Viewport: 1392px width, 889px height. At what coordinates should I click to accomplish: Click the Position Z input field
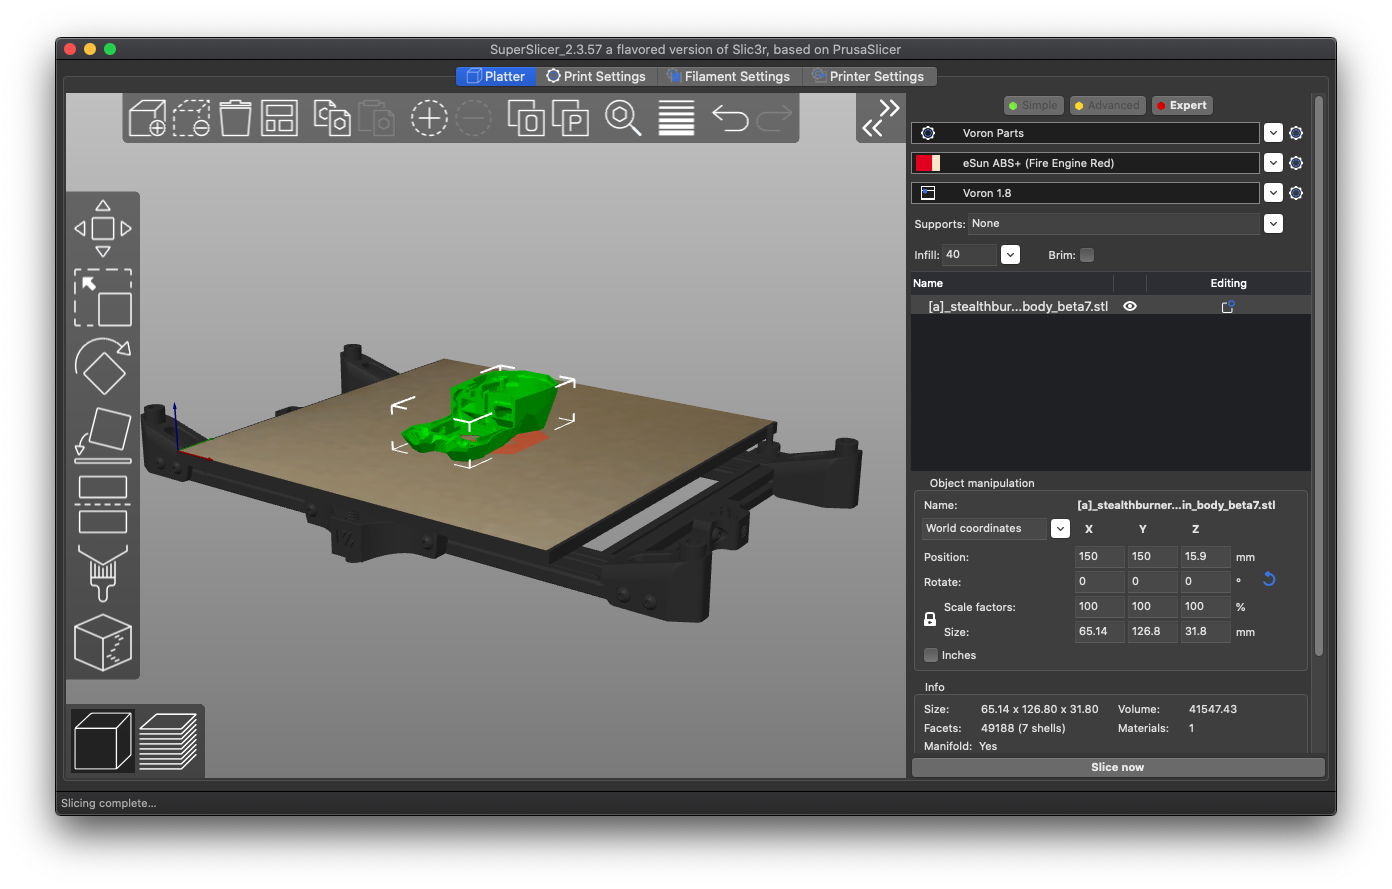pos(1205,556)
